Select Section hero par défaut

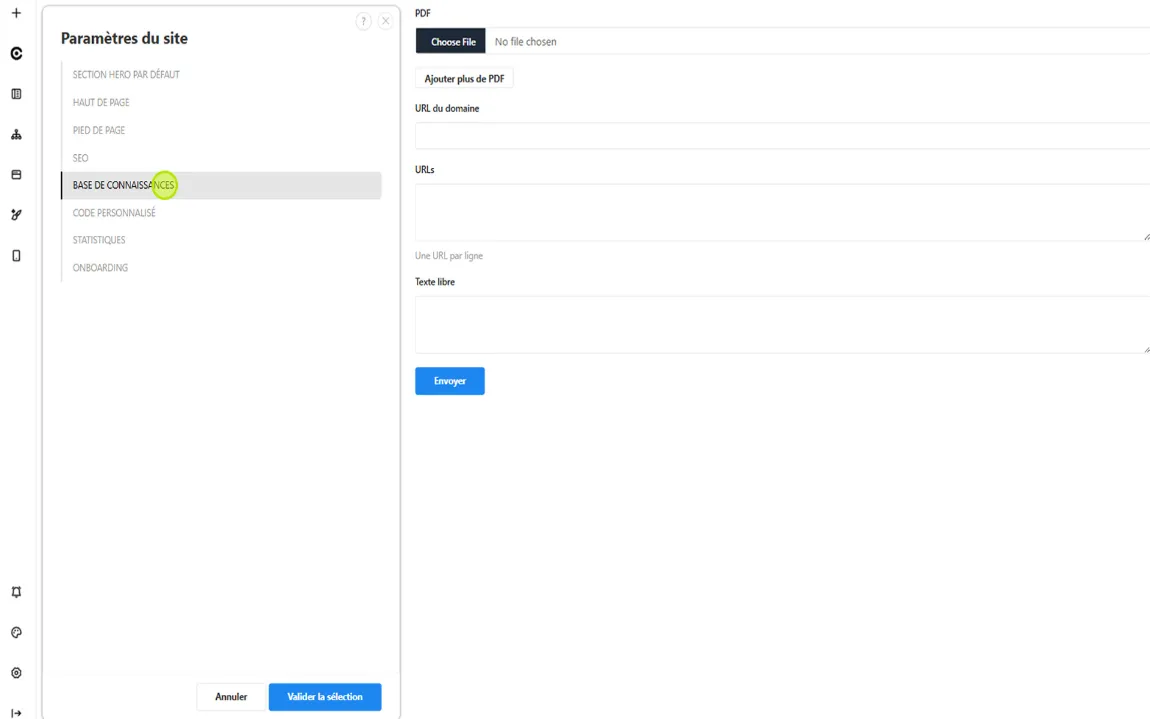tap(126, 75)
